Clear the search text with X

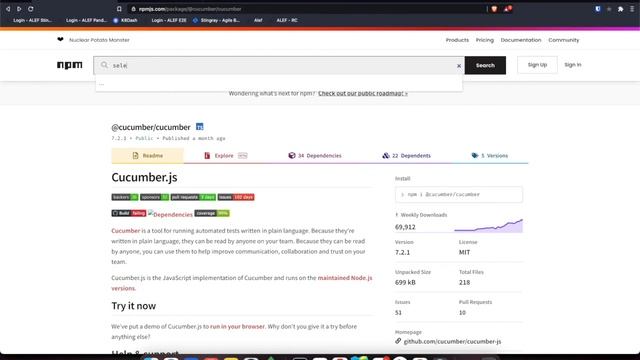459,66
